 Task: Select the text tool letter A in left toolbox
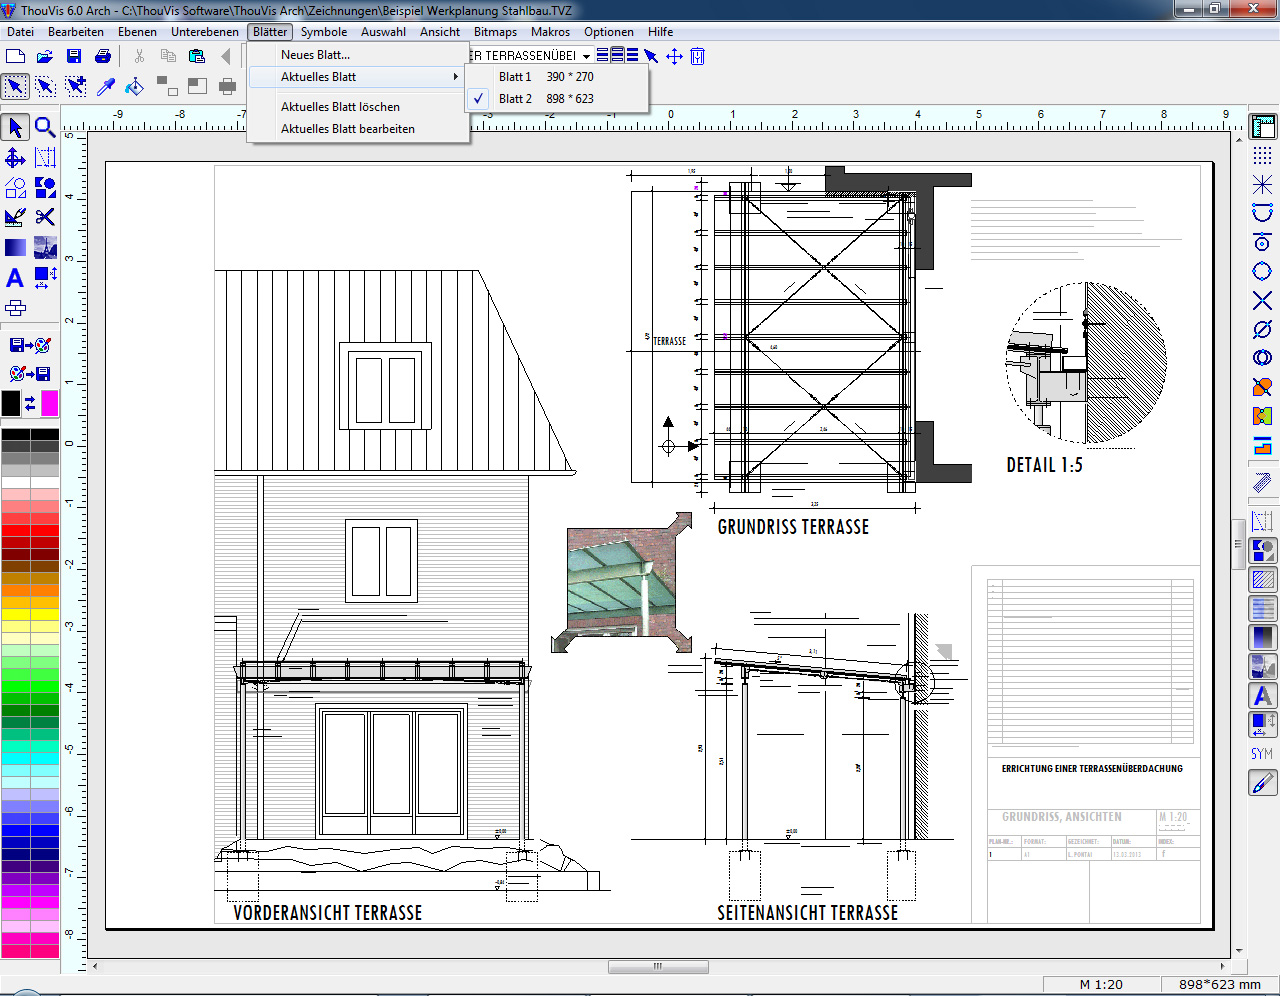pyautogui.click(x=15, y=278)
